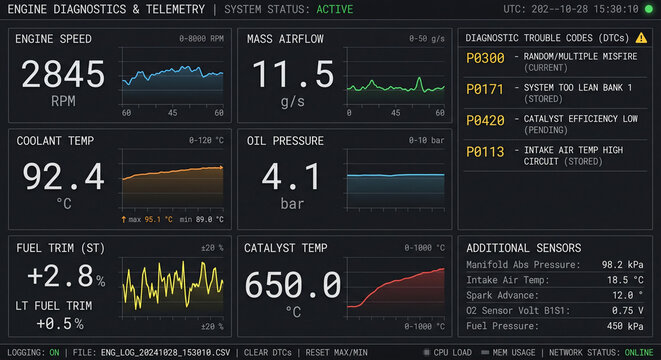Click 450 kPa fuel pressure value
661x360 pixels.
point(625,326)
